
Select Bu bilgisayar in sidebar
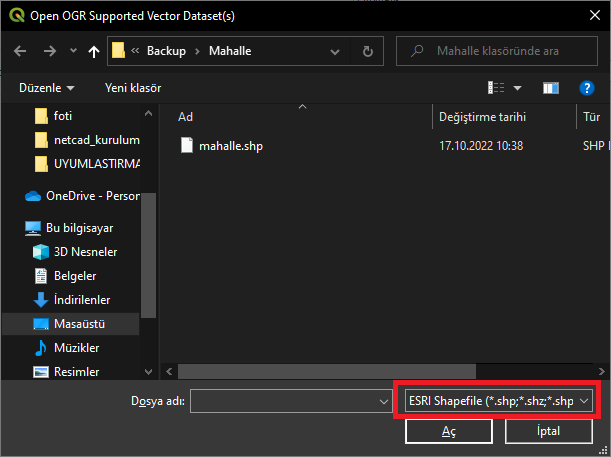(69, 228)
